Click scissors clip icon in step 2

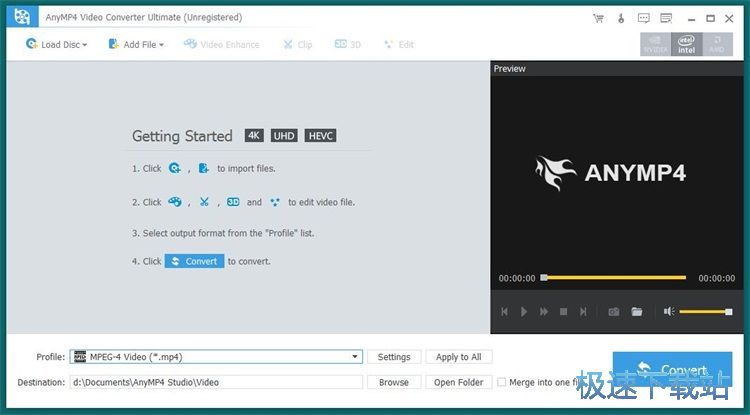(204, 202)
